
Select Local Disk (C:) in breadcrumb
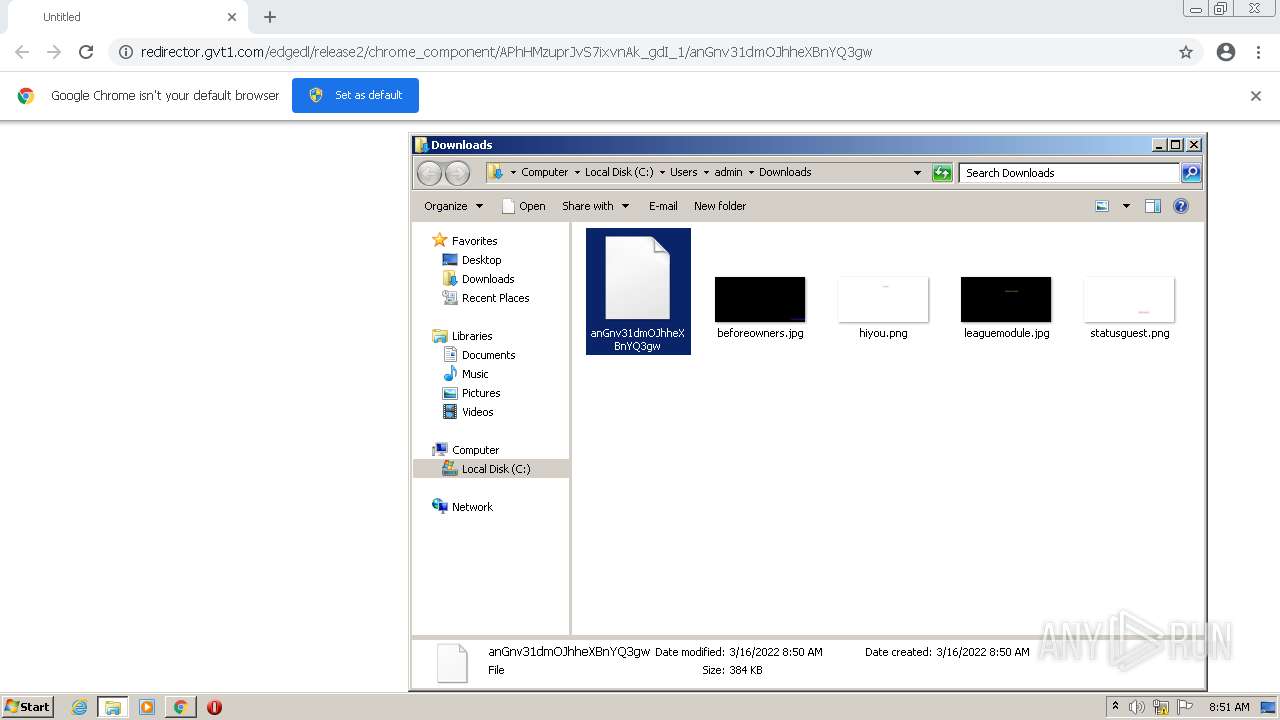click(619, 172)
